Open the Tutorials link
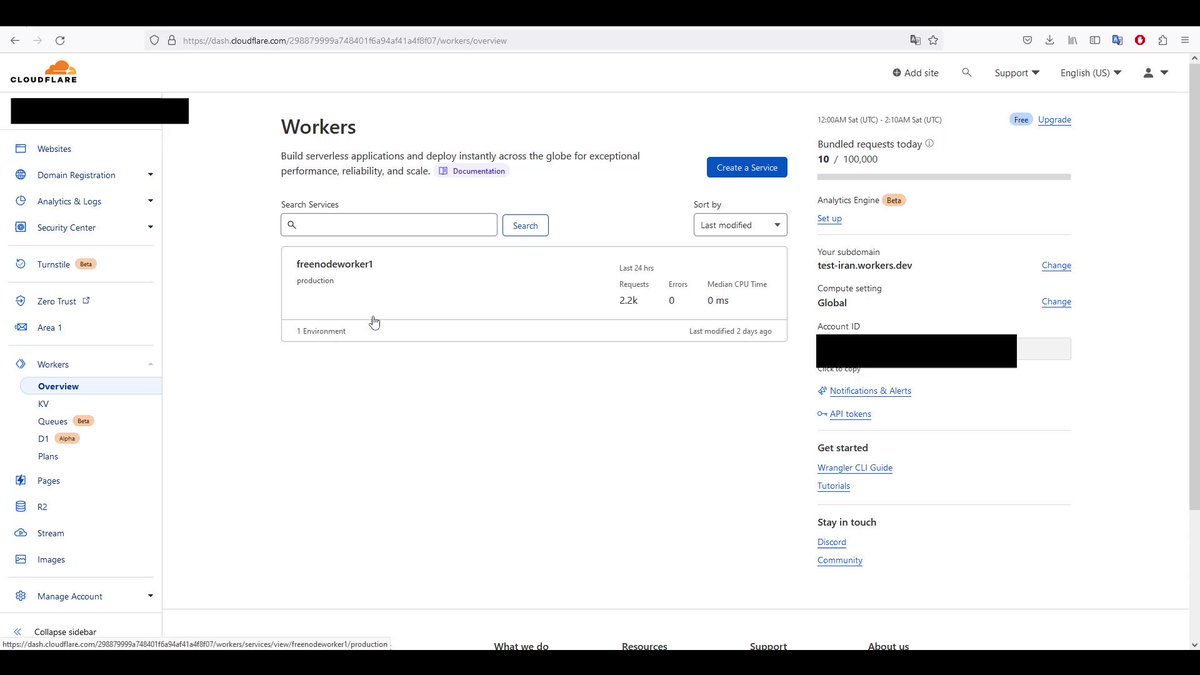Screen dimensions: 1200x675 point(834,486)
